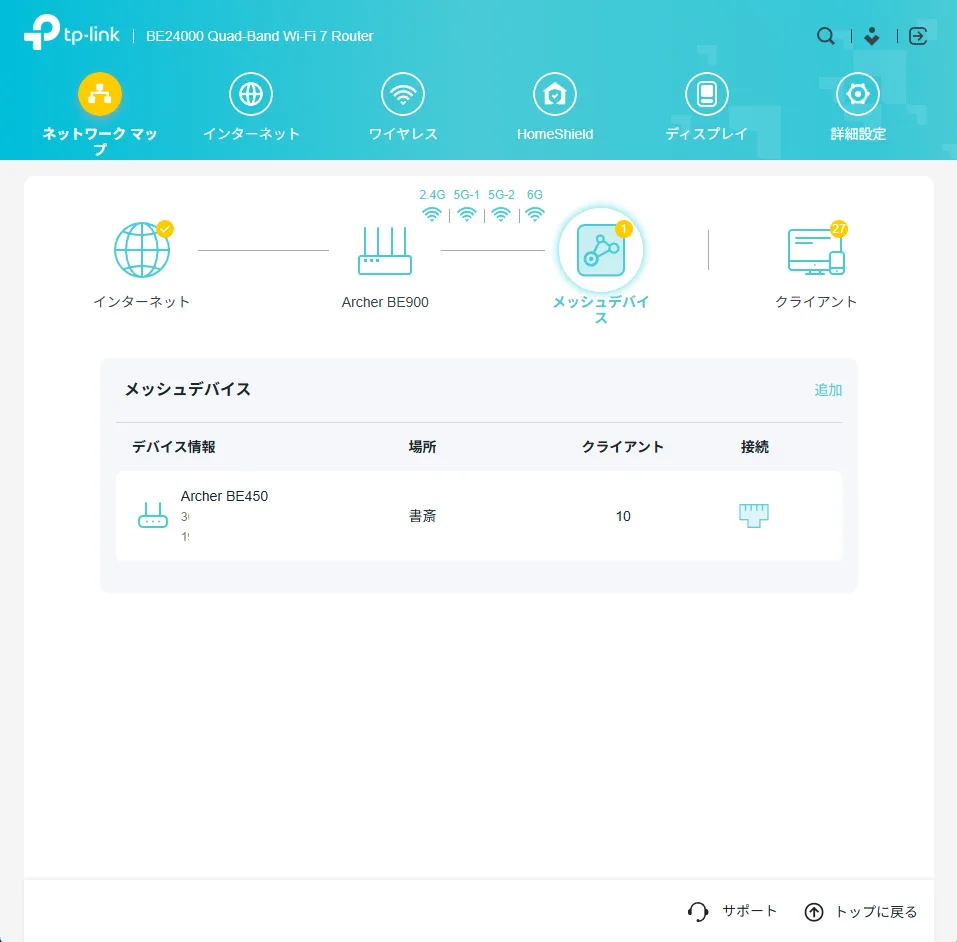Select the メッシュデバイス icon in network map
The width and height of the screenshot is (957, 942).
pos(601,250)
